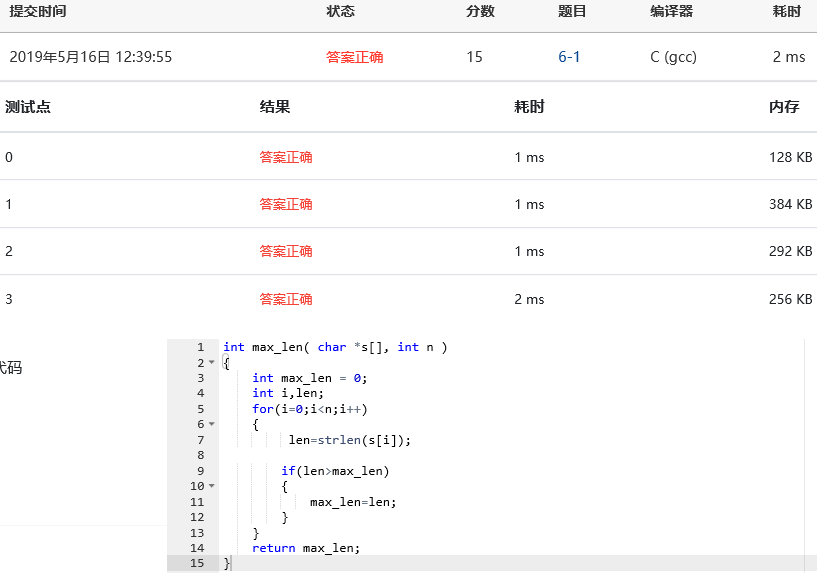Click code line 'int i,len;'
Screen dimensions: 817x573
pyautogui.click(x=288, y=393)
